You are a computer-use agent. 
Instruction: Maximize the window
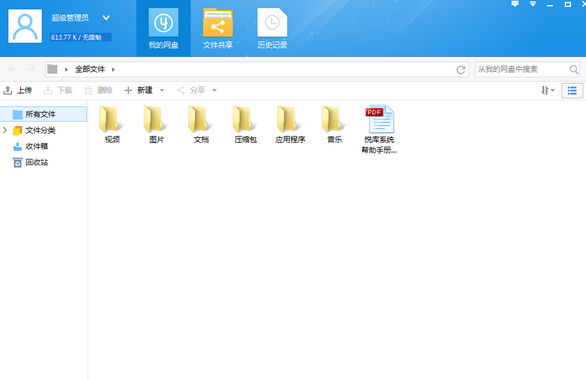point(568,4)
